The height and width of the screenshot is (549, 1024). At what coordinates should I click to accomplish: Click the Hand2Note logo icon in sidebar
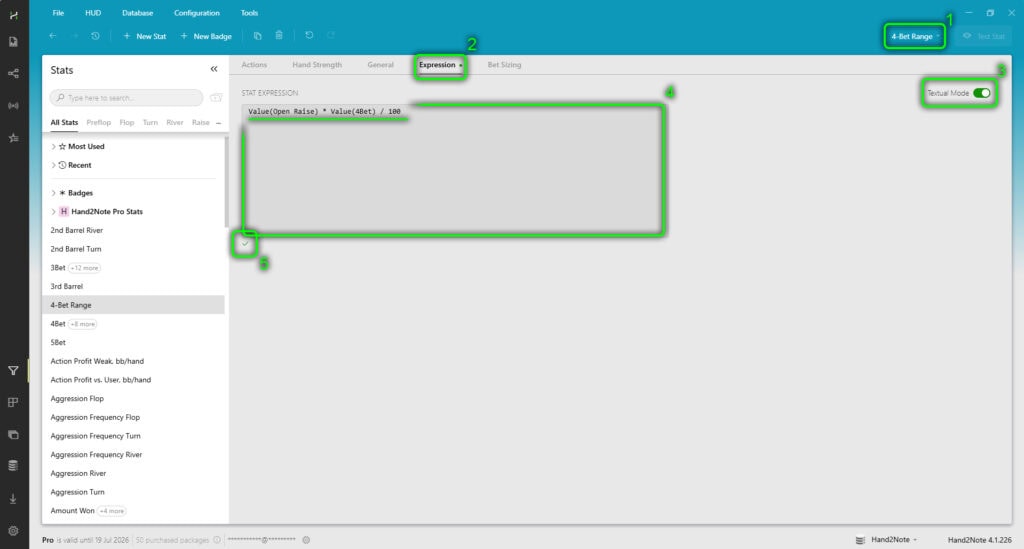pos(13,15)
